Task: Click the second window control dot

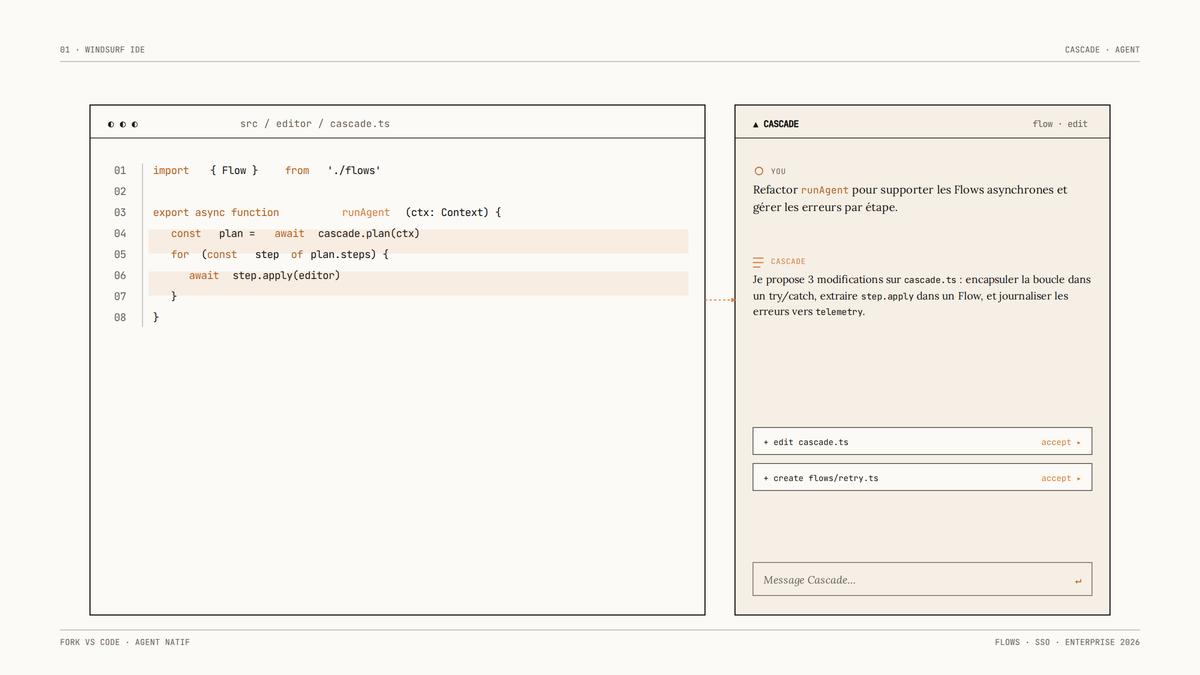Action: (123, 124)
